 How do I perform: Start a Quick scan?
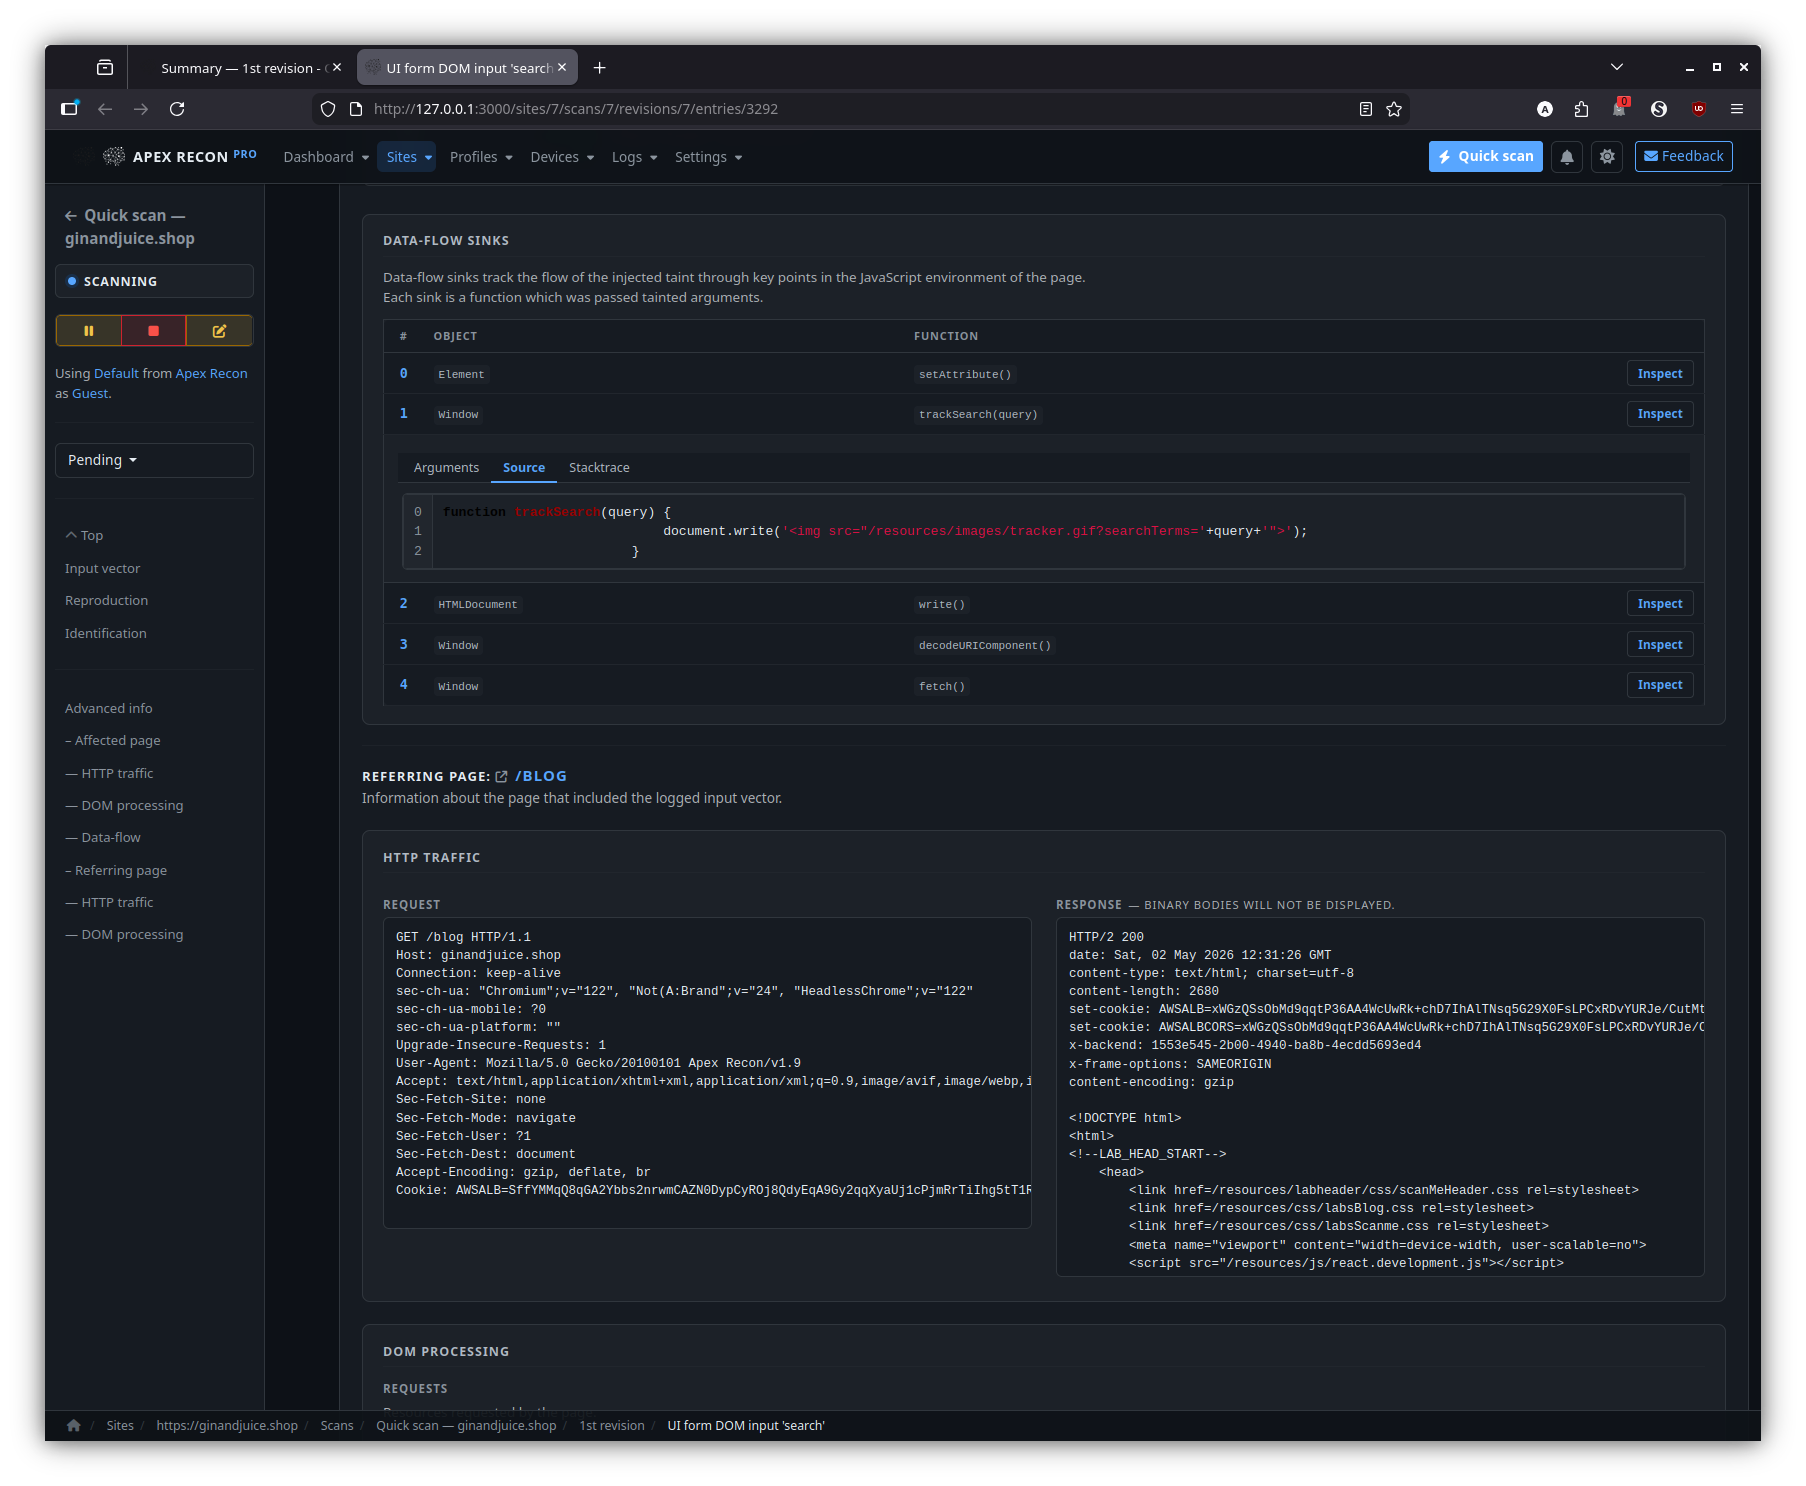coord(1486,157)
